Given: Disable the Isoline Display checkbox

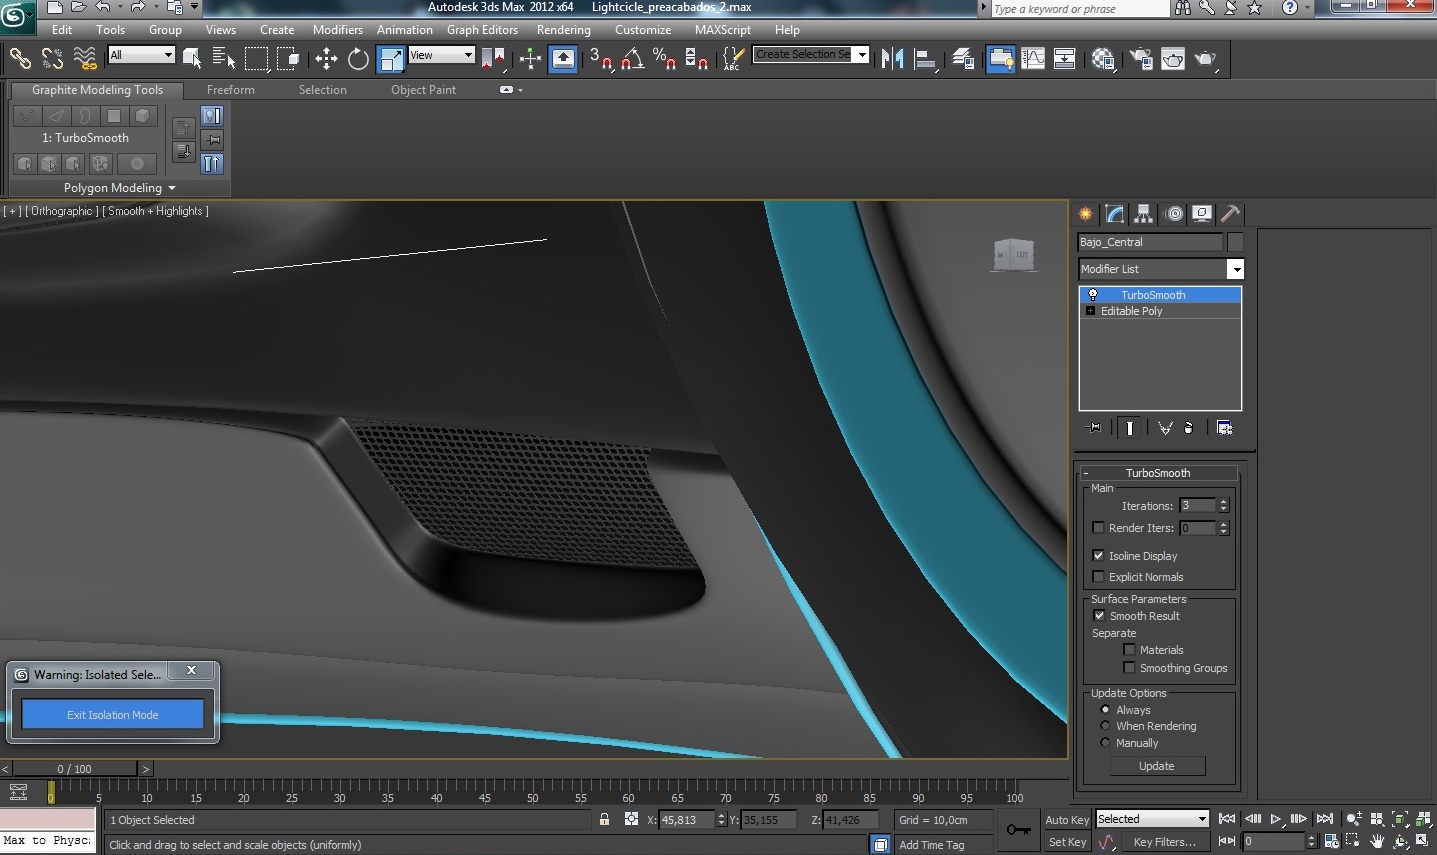Looking at the screenshot, I should (1099, 556).
